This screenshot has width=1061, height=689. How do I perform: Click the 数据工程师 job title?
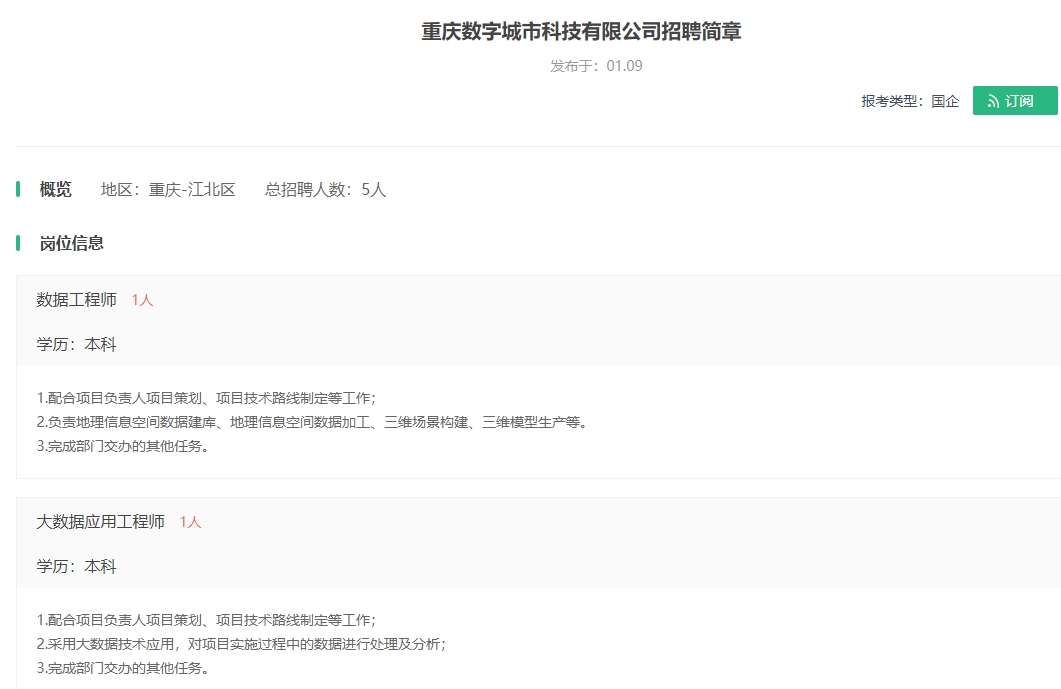(76, 300)
